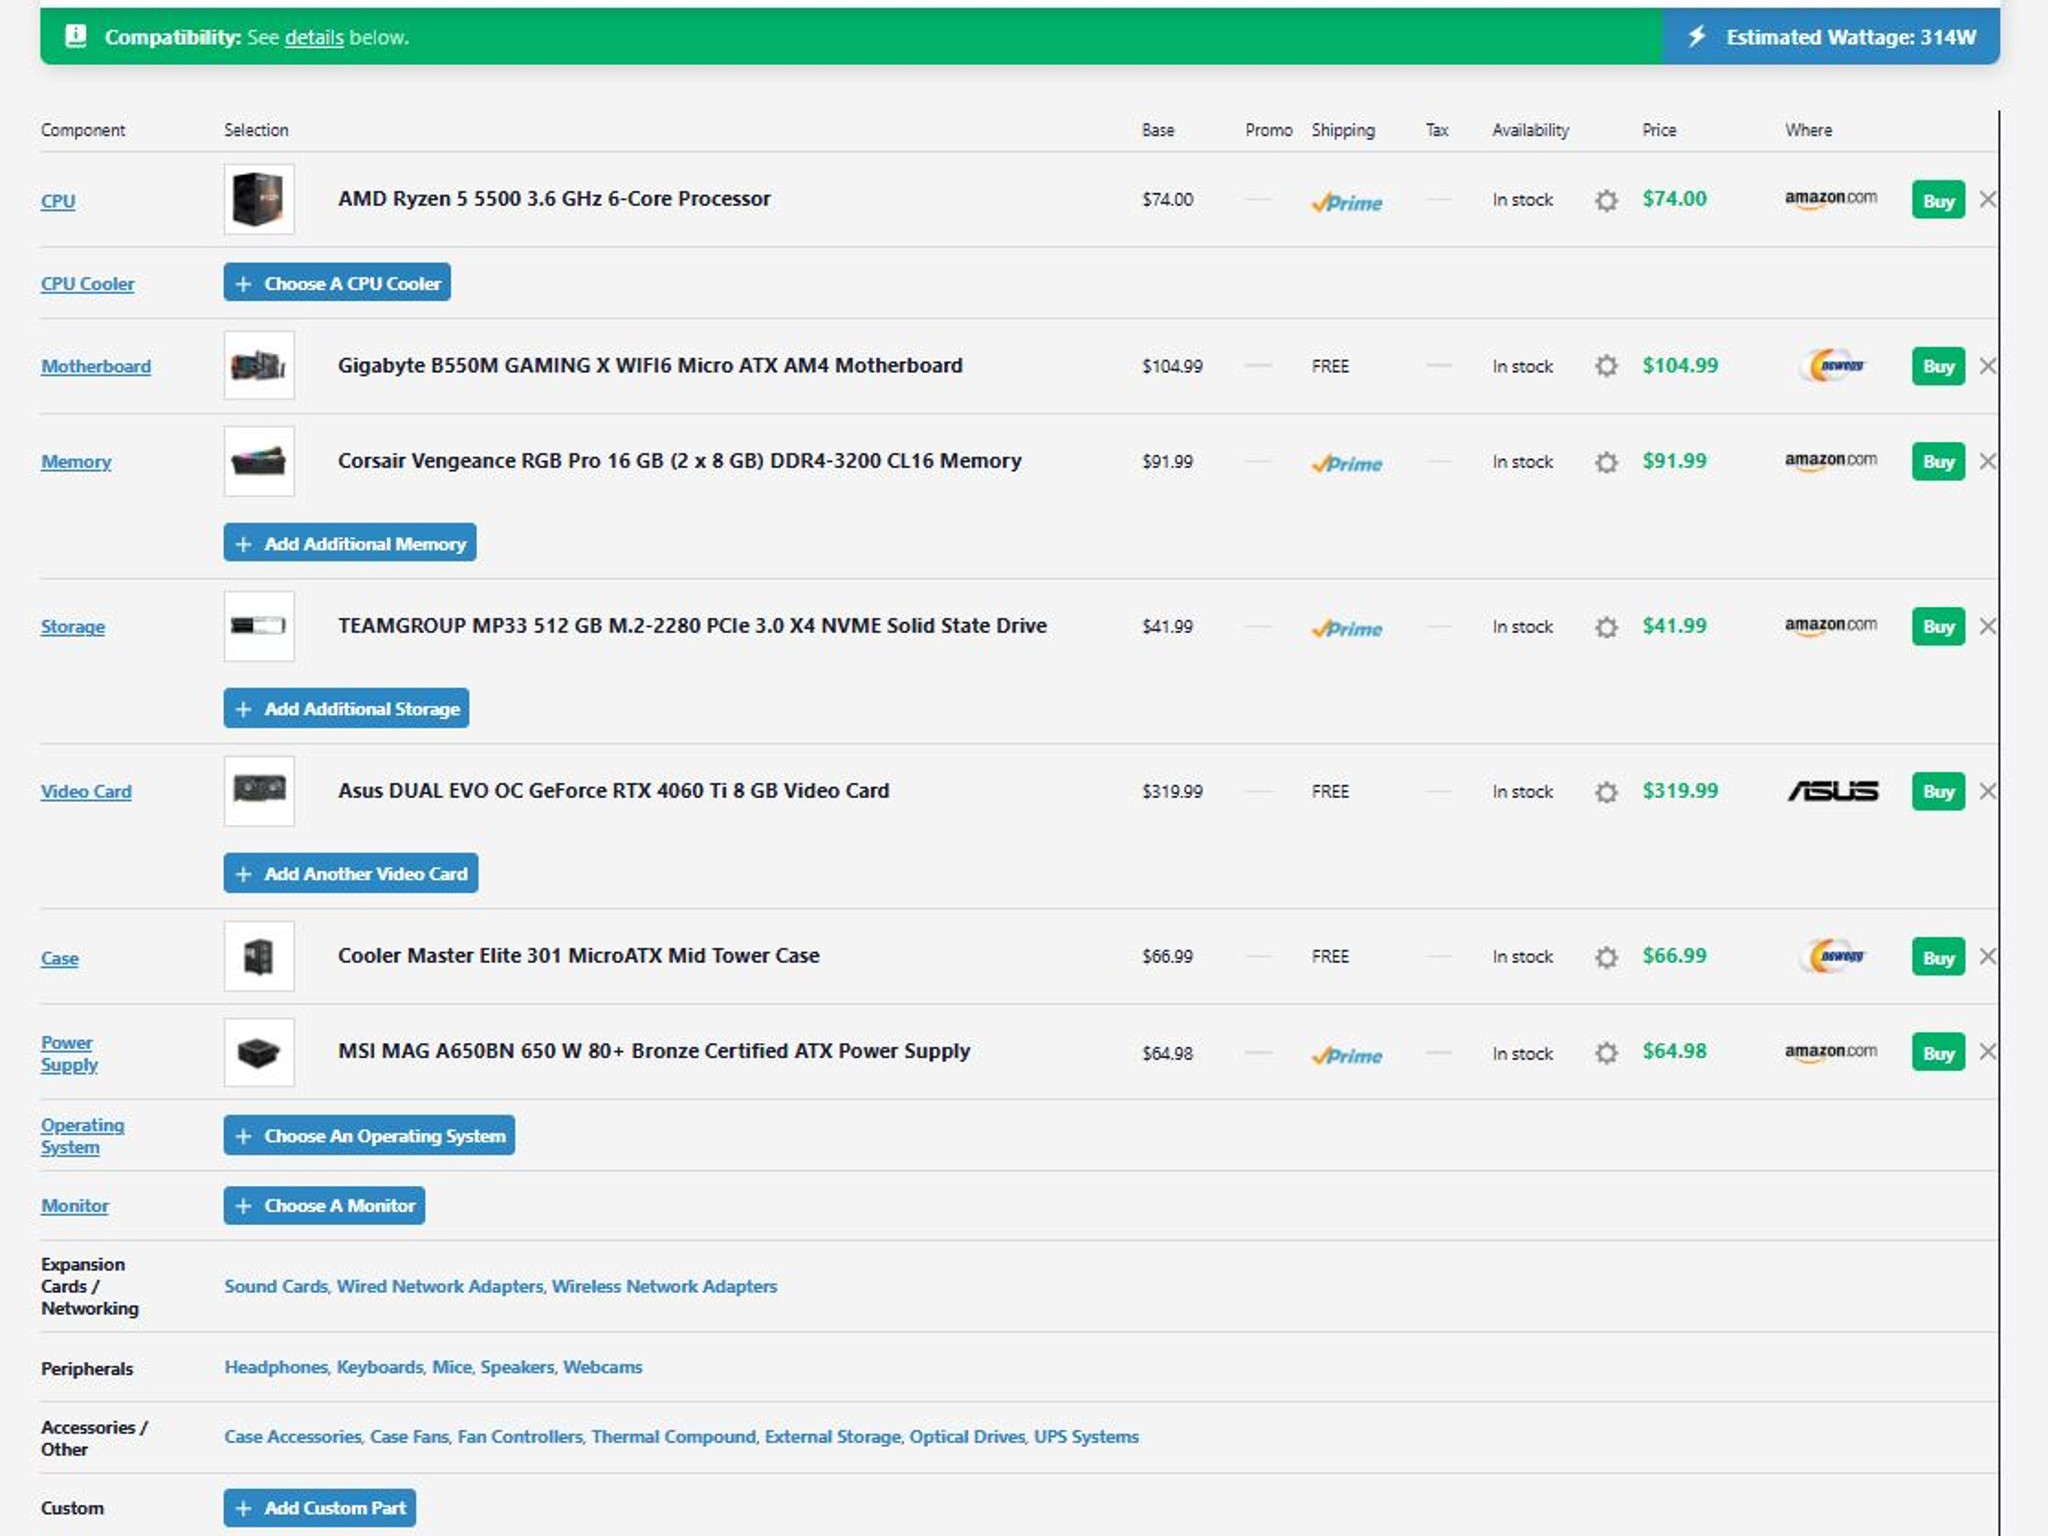Click the gear icon for the Cooler Master case
This screenshot has height=1536, width=2048.
tap(1606, 957)
